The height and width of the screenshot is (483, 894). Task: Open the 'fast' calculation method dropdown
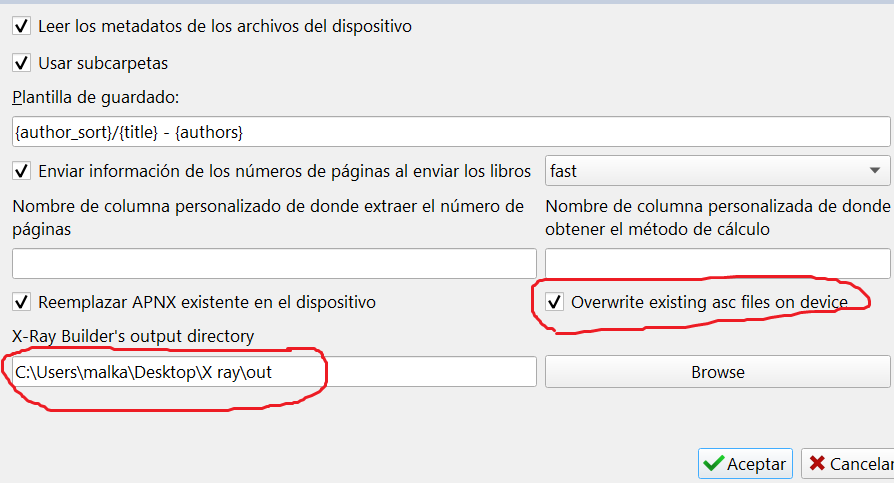click(716, 171)
